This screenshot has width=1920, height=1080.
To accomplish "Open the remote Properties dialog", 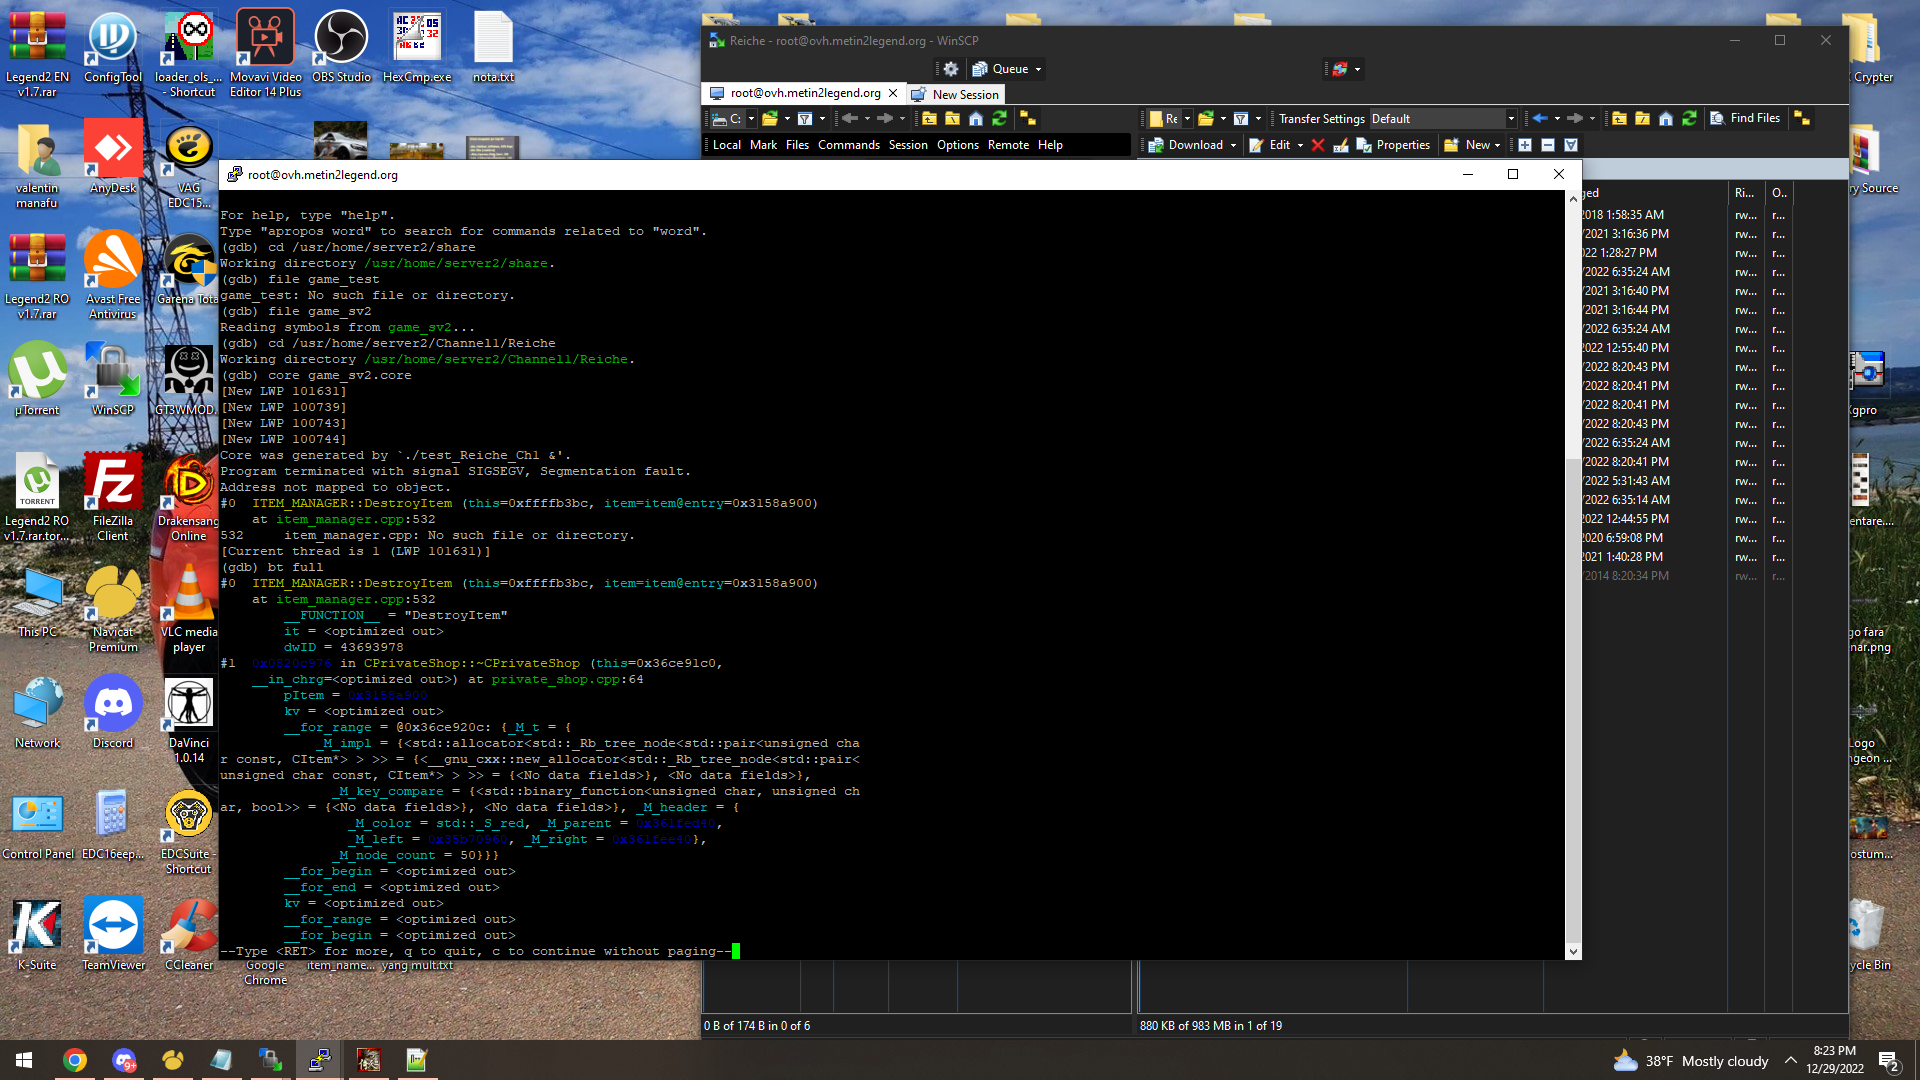I will 1393,145.
